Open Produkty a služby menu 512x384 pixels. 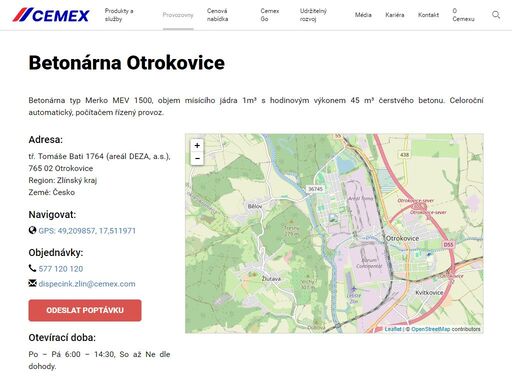coord(119,15)
